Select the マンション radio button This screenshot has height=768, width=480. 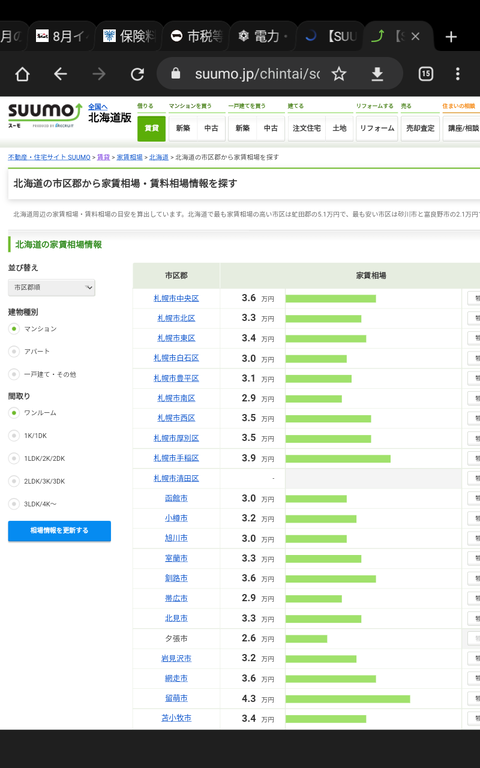14,329
